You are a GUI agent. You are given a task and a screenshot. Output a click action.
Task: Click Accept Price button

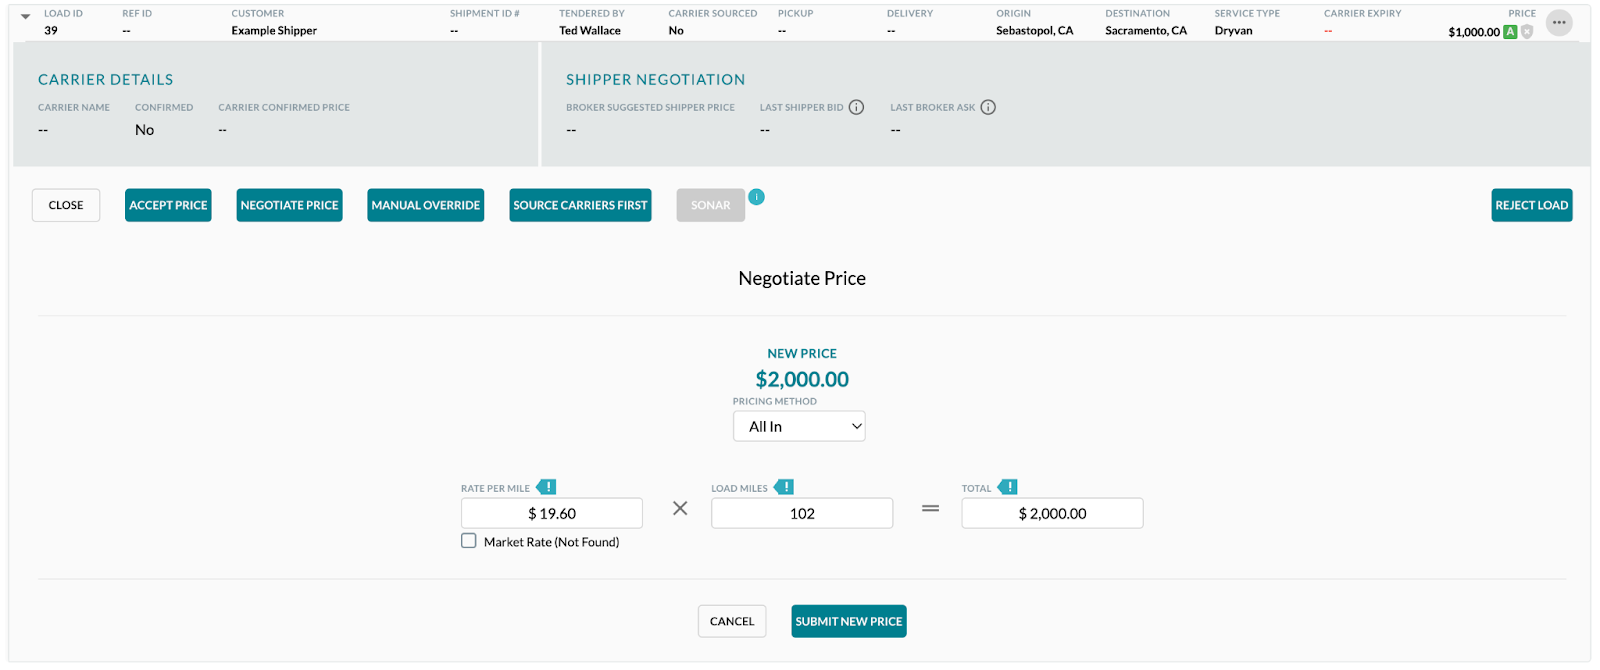168,205
